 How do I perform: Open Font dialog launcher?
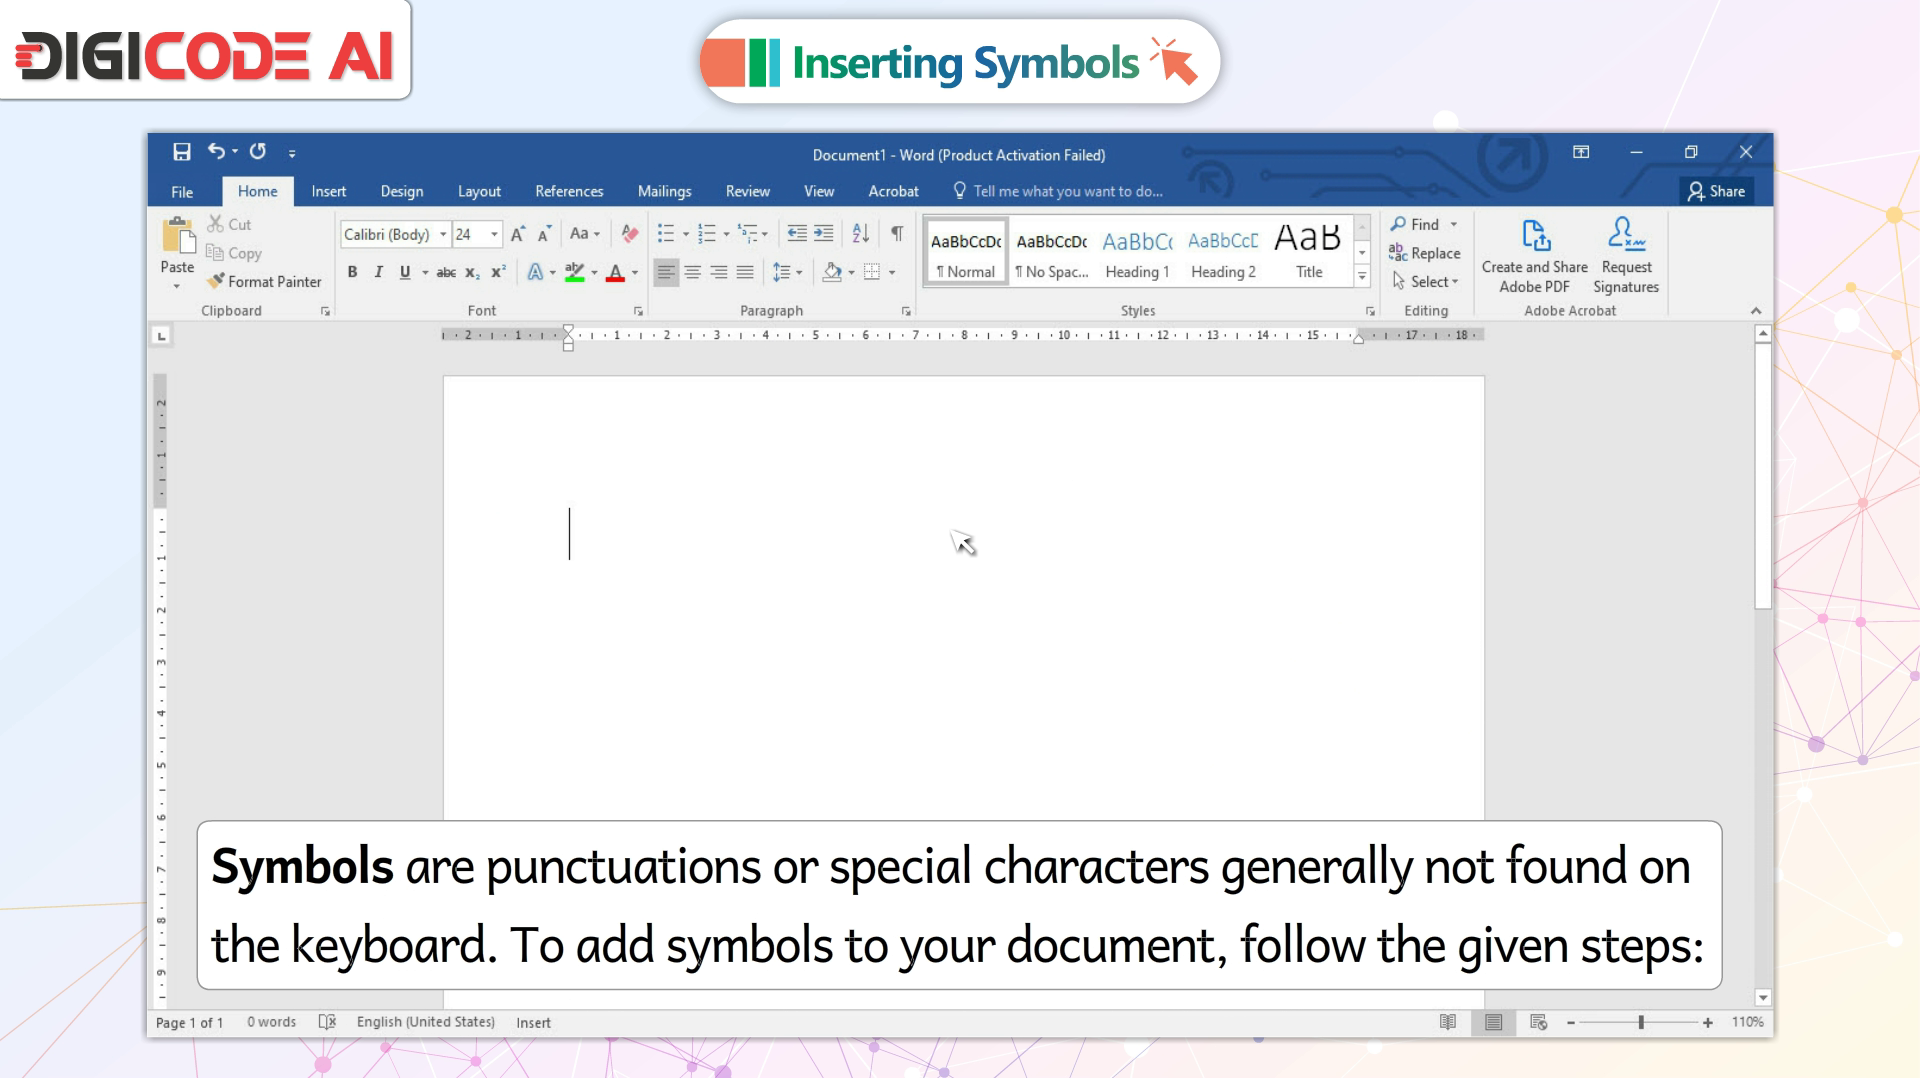pos(638,311)
